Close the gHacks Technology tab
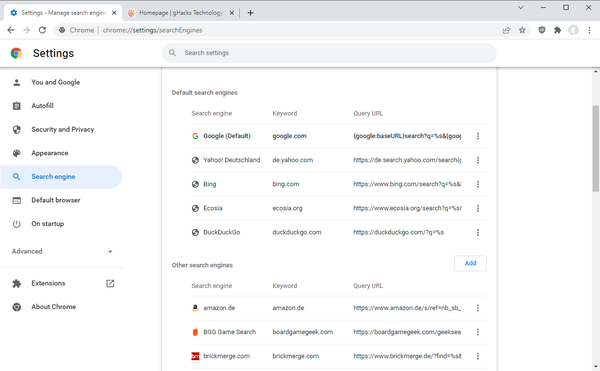The width and height of the screenshot is (600, 371). (232, 13)
